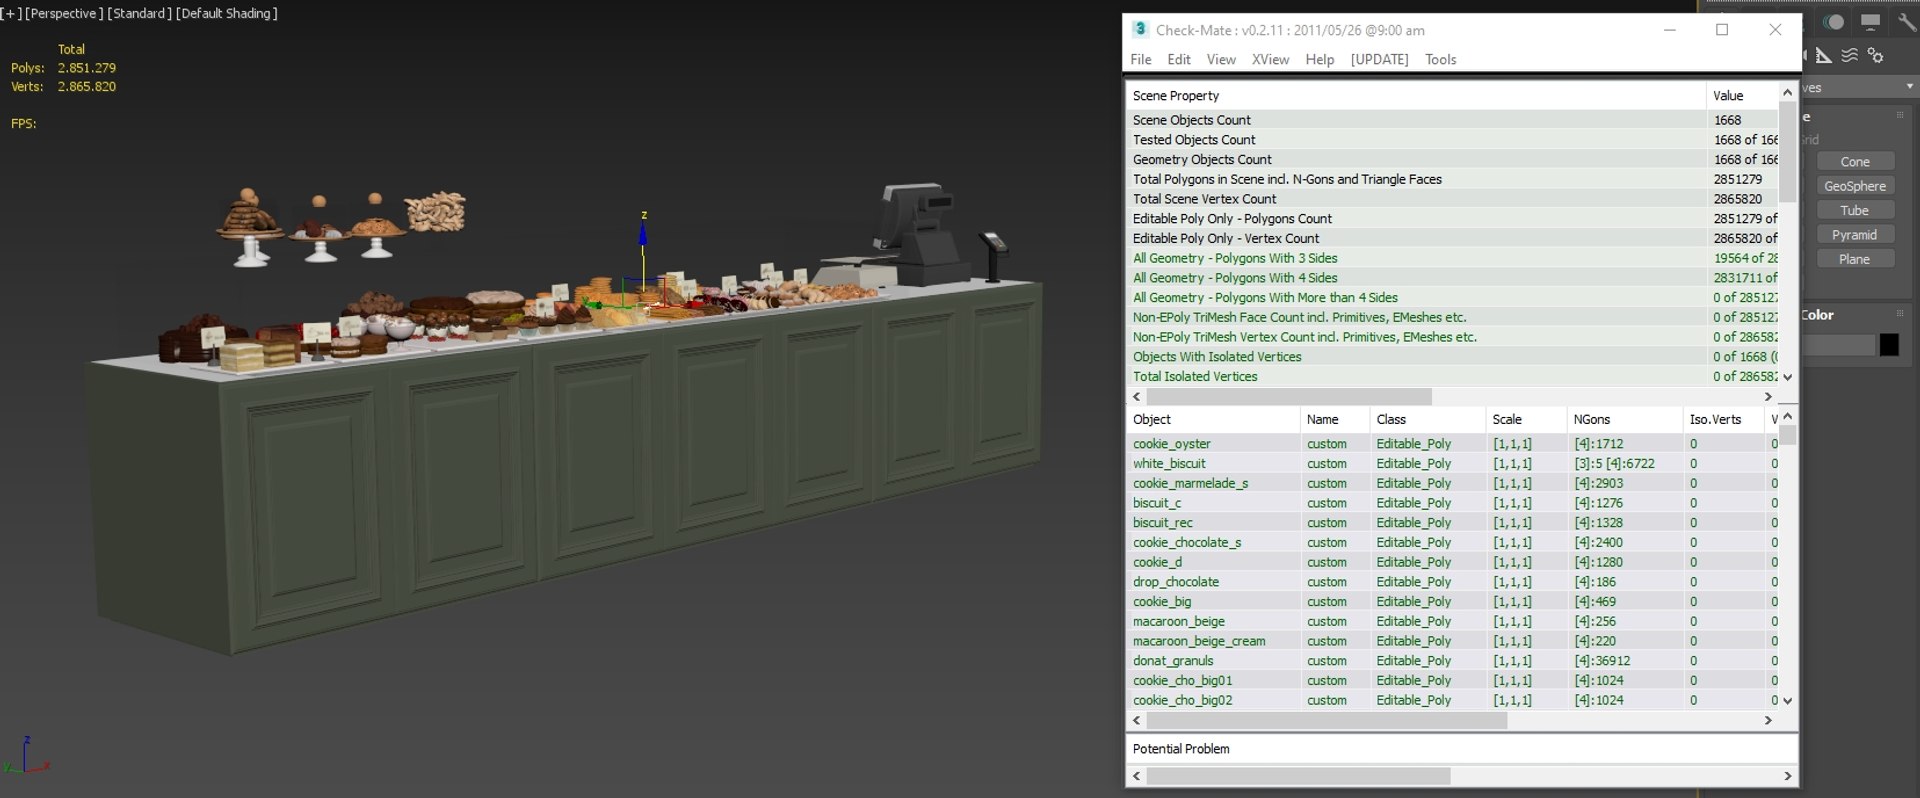Open the Motion panel tab icon
This screenshot has width=1920, height=798.
coord(1833,22)
